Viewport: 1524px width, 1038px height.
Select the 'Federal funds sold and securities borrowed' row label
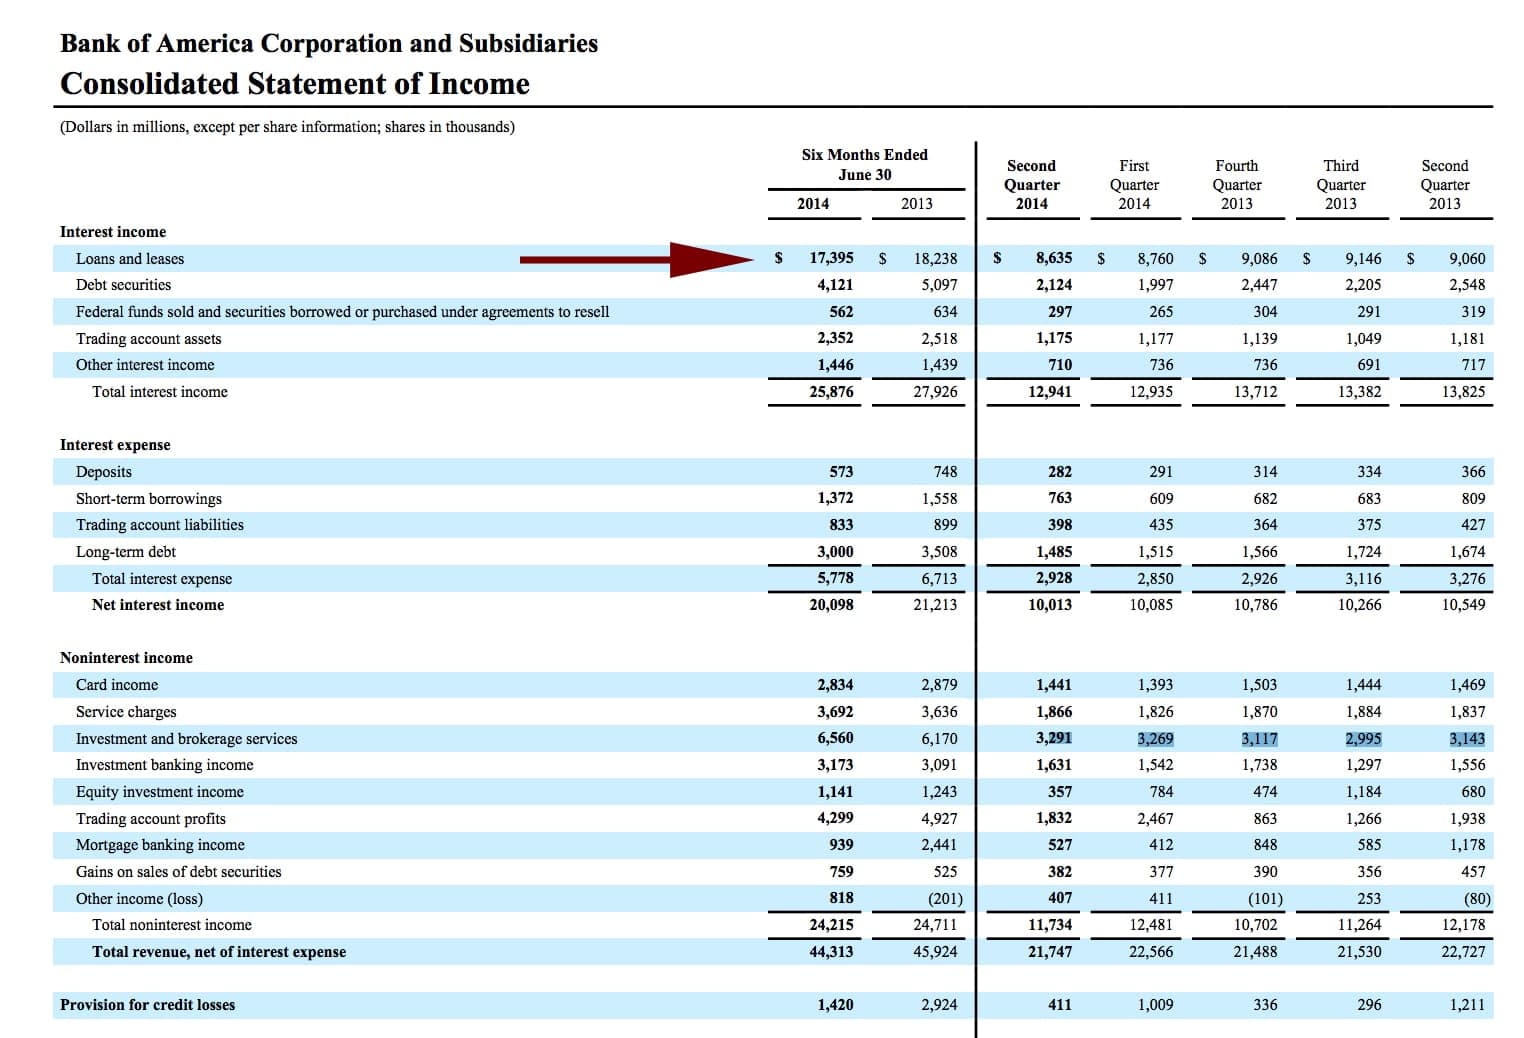pos(342,312)
